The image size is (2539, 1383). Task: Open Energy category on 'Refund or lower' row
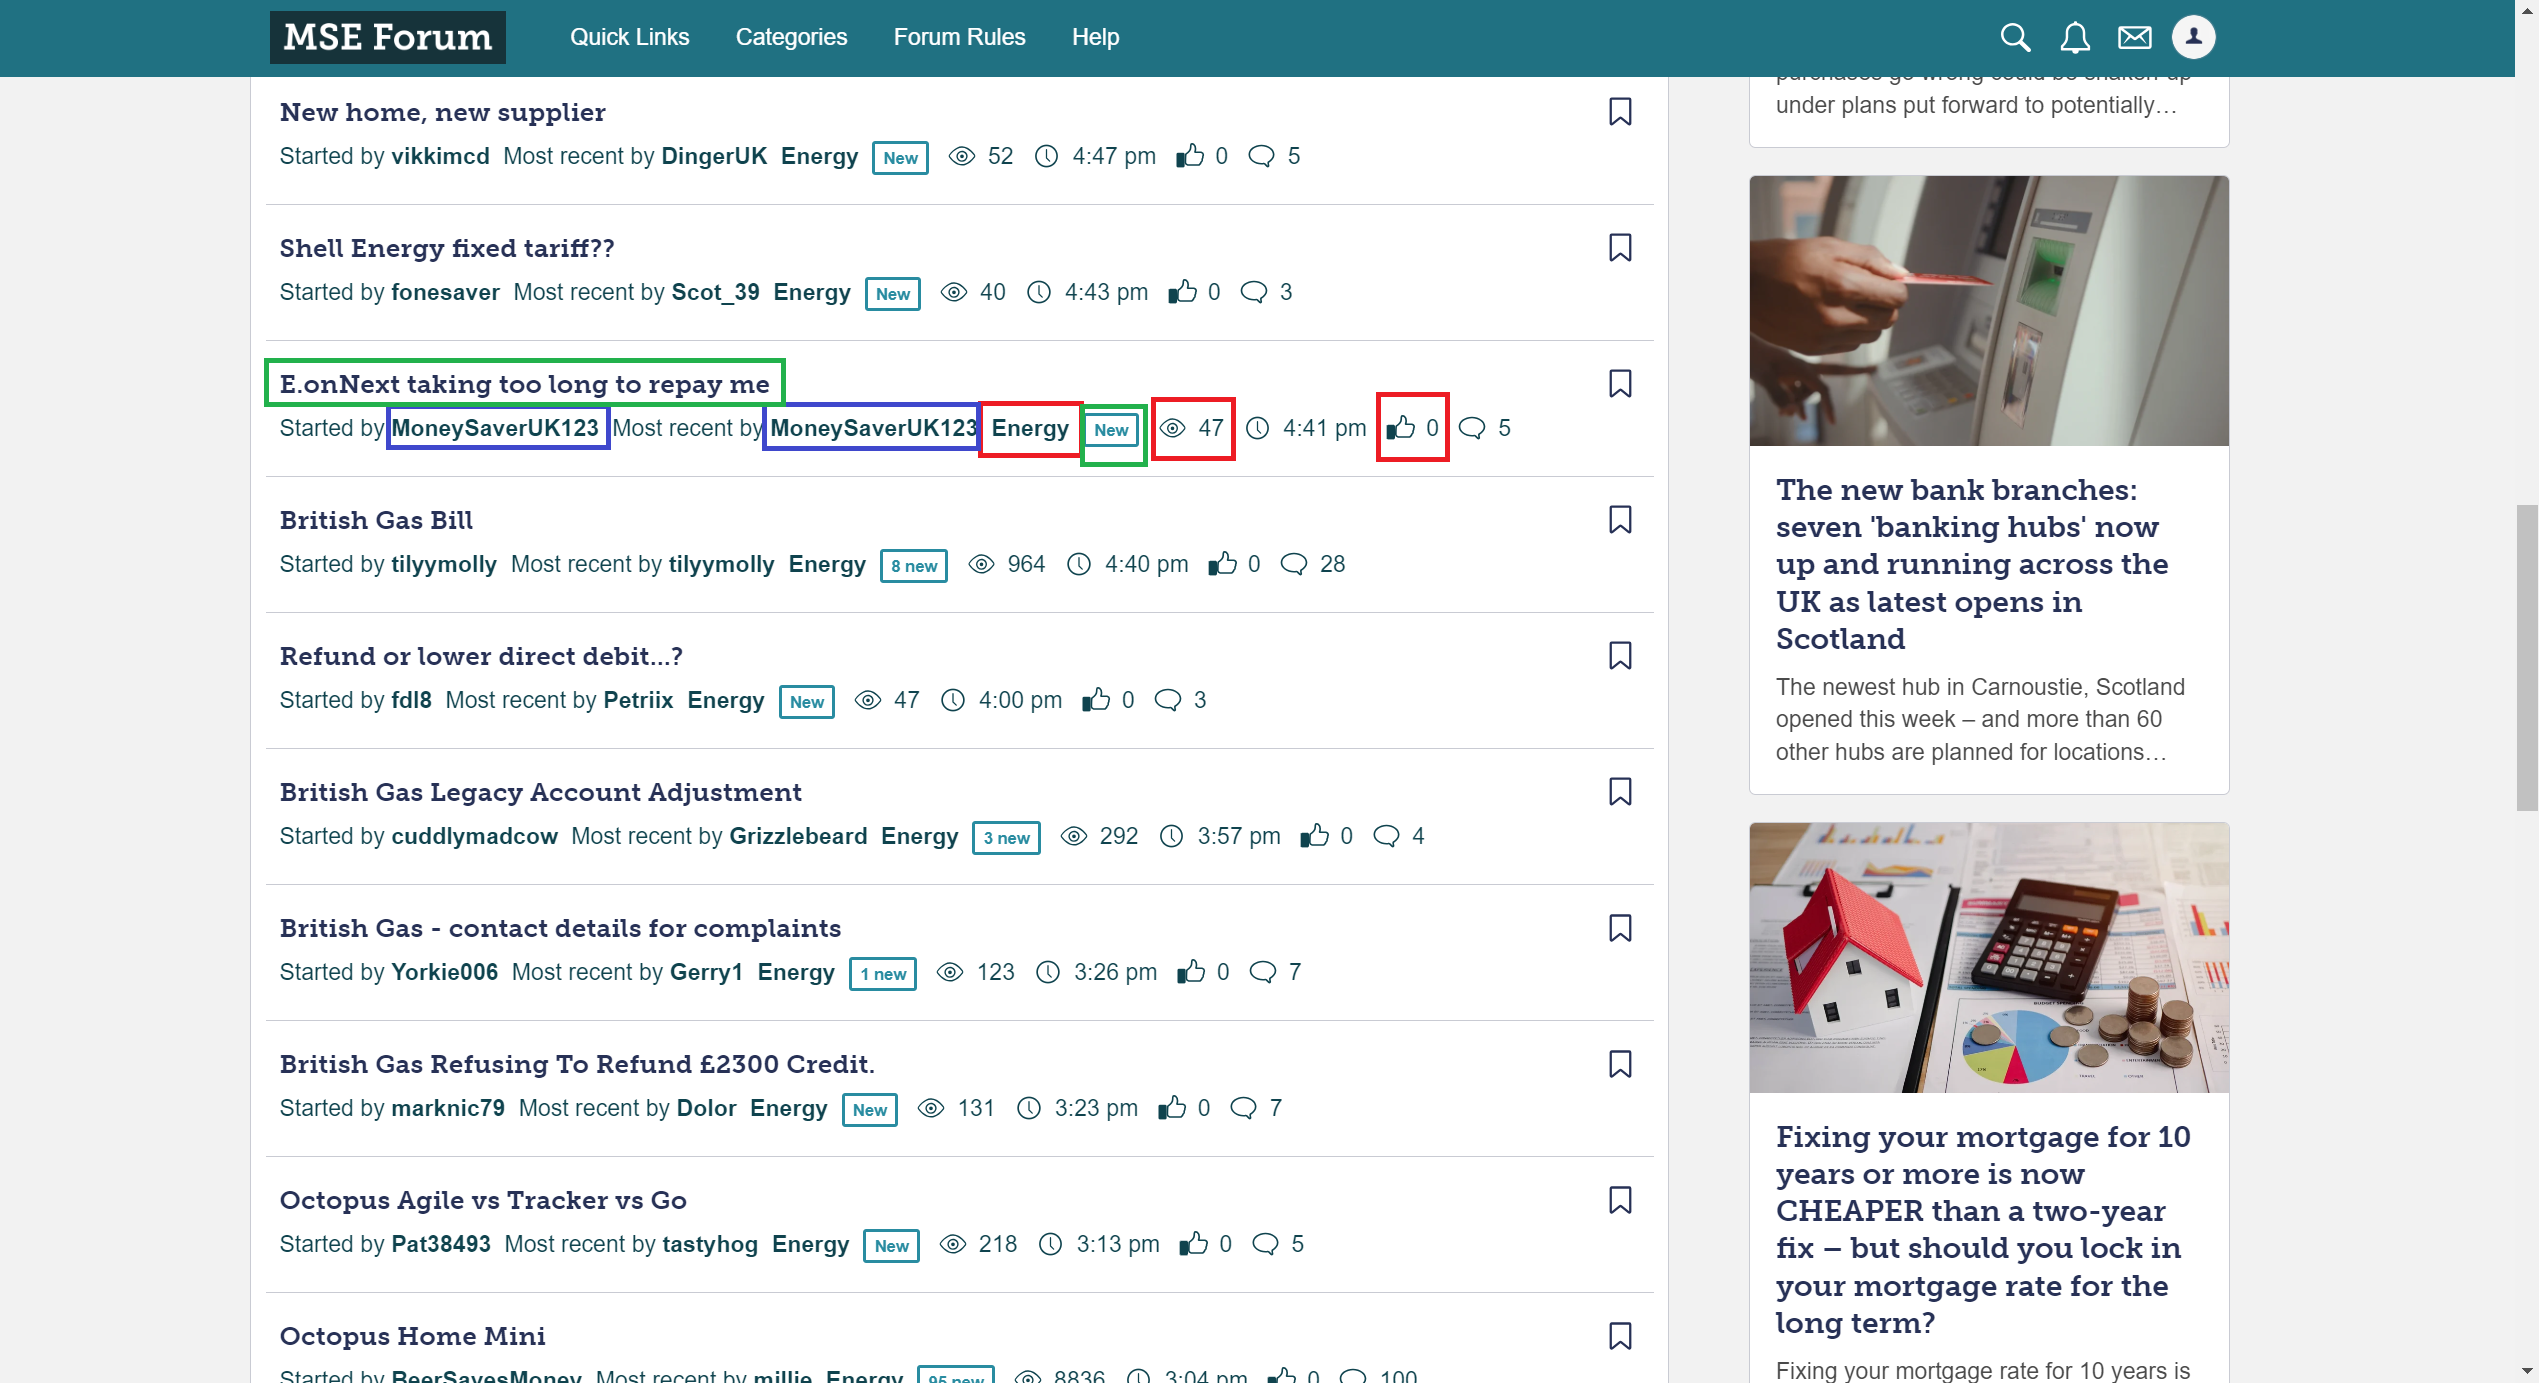(726, 700)
